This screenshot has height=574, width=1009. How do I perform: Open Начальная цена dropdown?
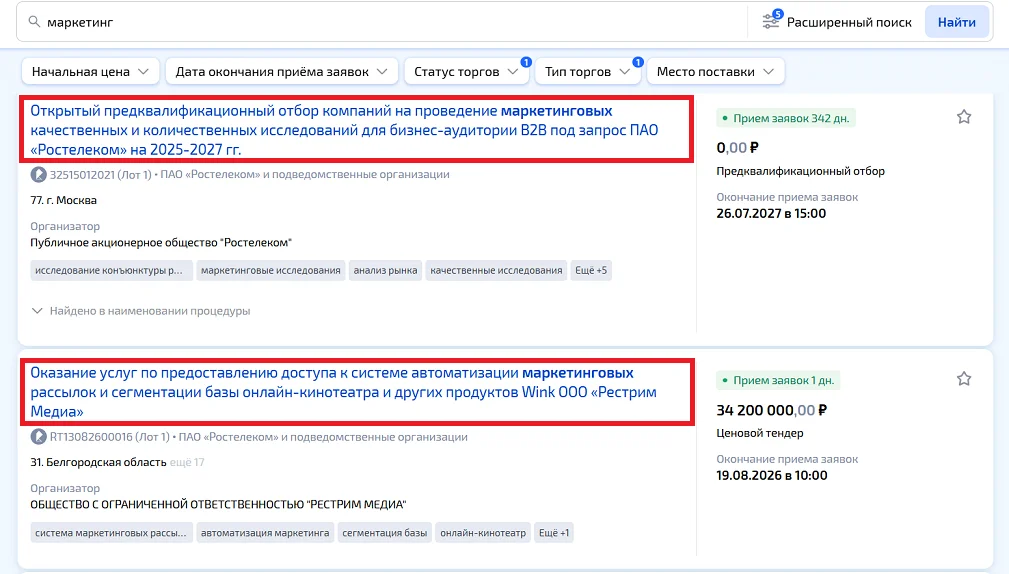click(90, 71)
